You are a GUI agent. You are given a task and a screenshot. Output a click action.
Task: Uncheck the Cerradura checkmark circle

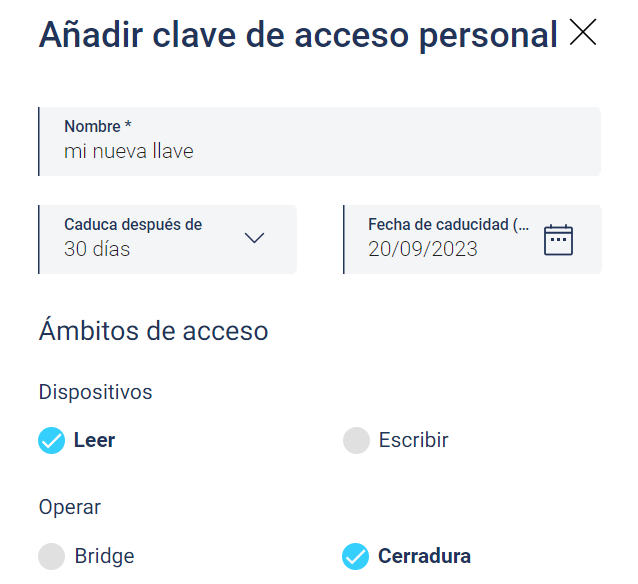click(x=355, y=556)
